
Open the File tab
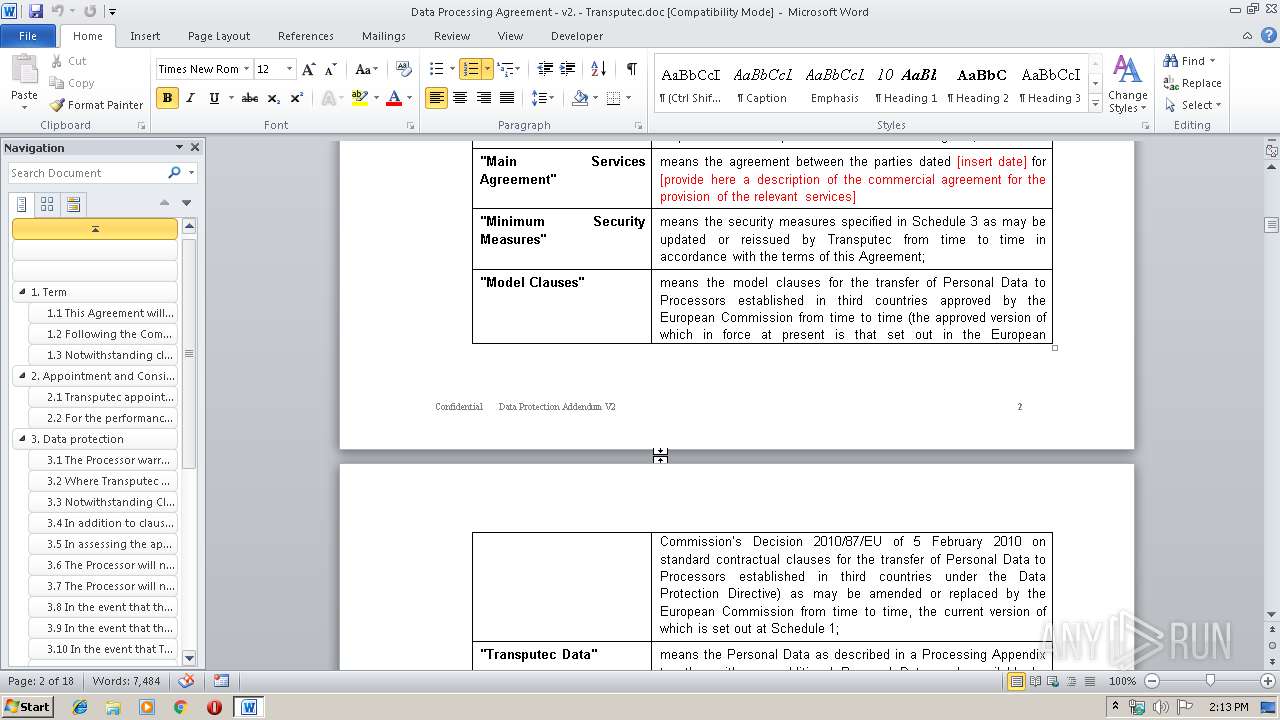[28, 36]
